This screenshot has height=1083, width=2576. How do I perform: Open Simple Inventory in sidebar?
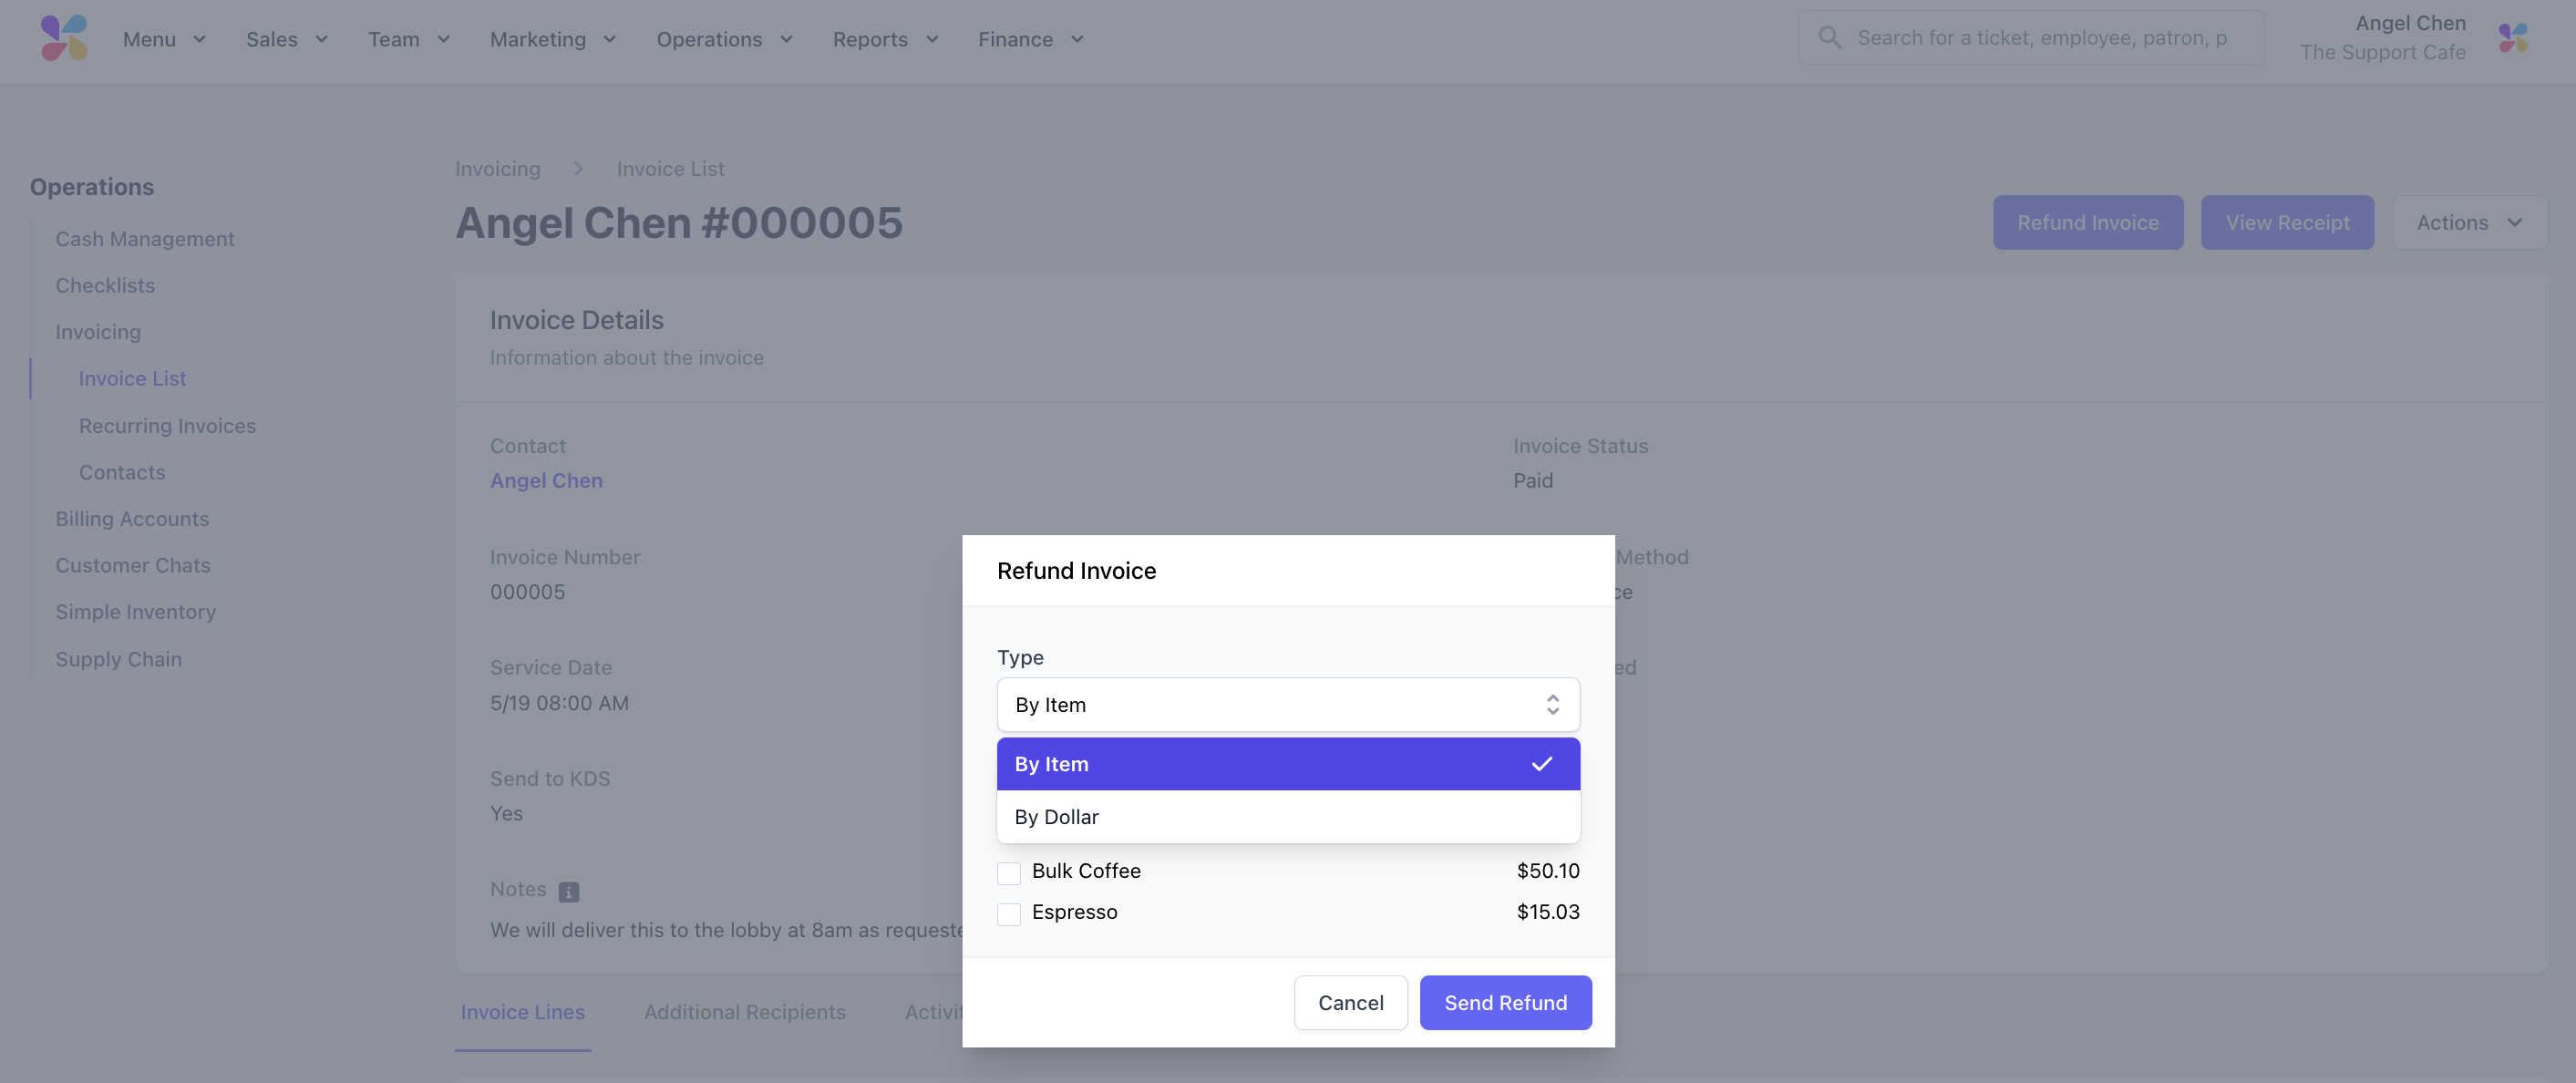point(135,612)
